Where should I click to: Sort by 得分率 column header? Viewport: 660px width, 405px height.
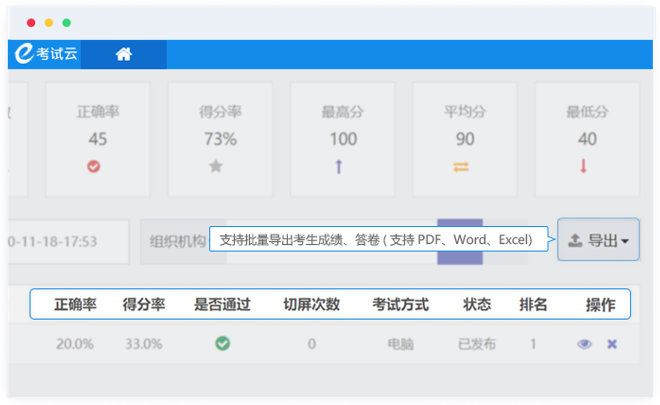pyautogui.click(x=144, y=304)
